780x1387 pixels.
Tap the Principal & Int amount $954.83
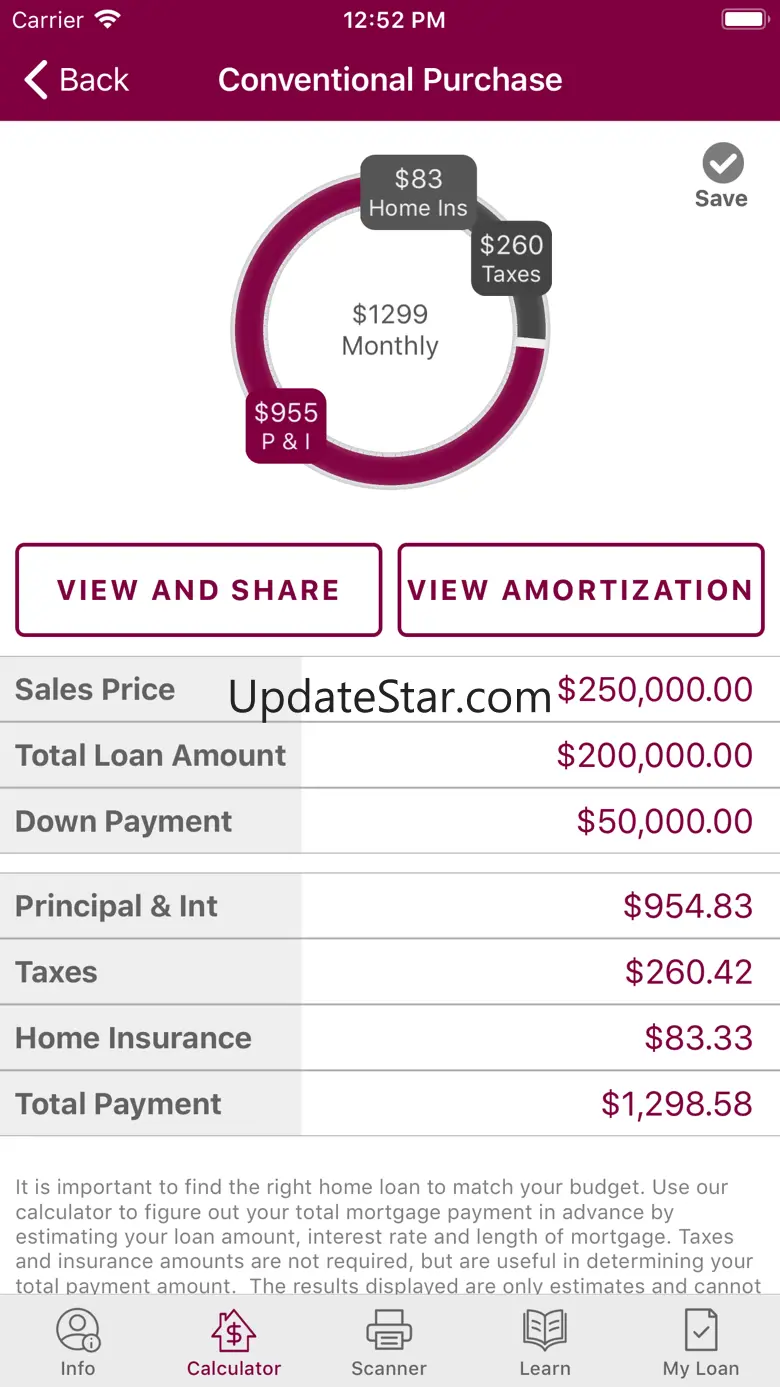tap(687, 906)
